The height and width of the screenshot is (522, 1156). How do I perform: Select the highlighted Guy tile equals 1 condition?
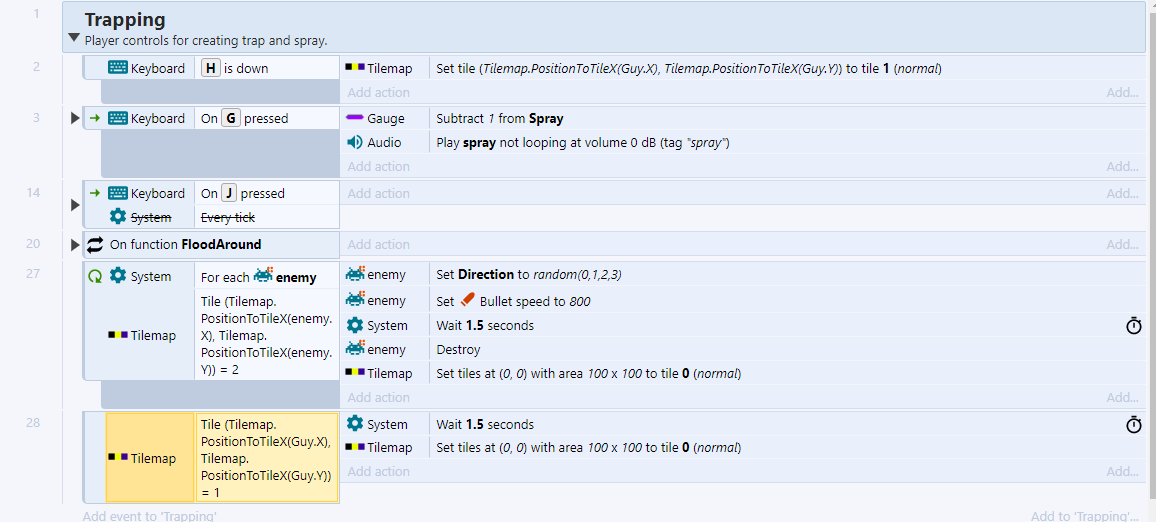pos(267,458)
